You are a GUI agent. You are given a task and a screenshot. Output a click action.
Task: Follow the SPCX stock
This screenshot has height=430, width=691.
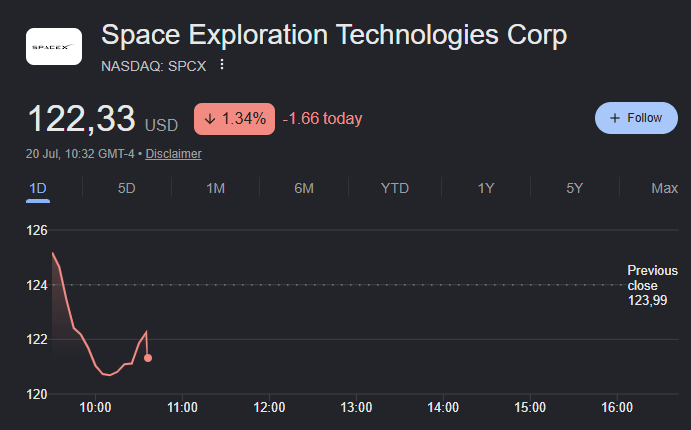tap(636, 118)
